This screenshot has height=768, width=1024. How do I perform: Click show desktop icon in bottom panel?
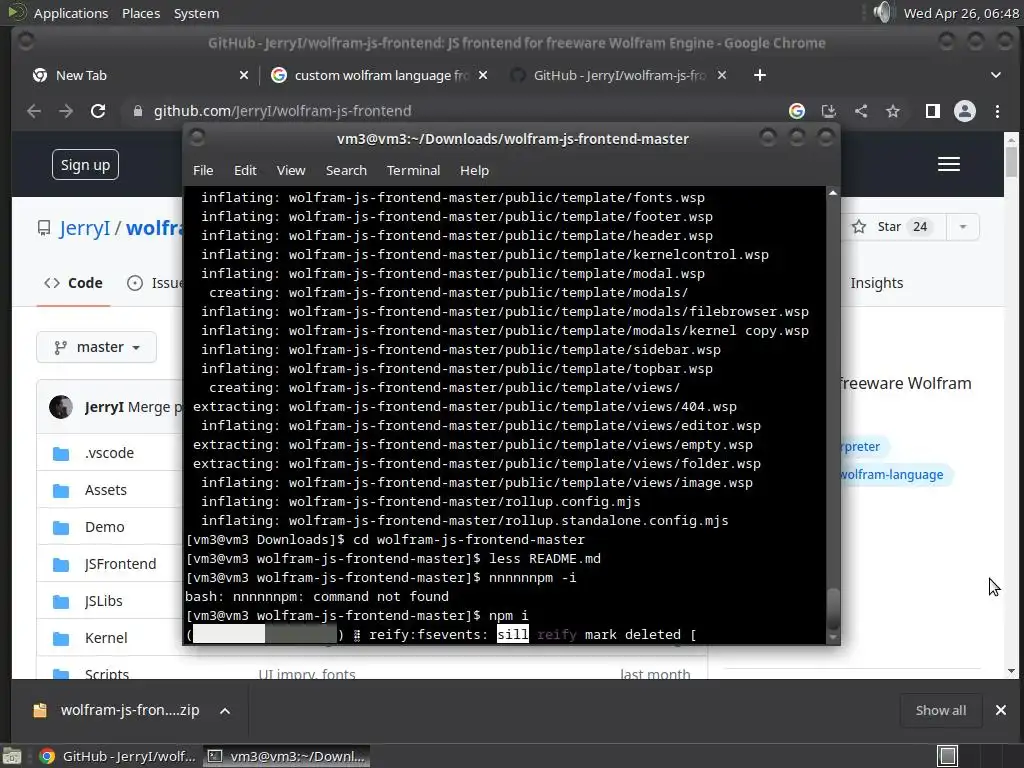[12, 756]
